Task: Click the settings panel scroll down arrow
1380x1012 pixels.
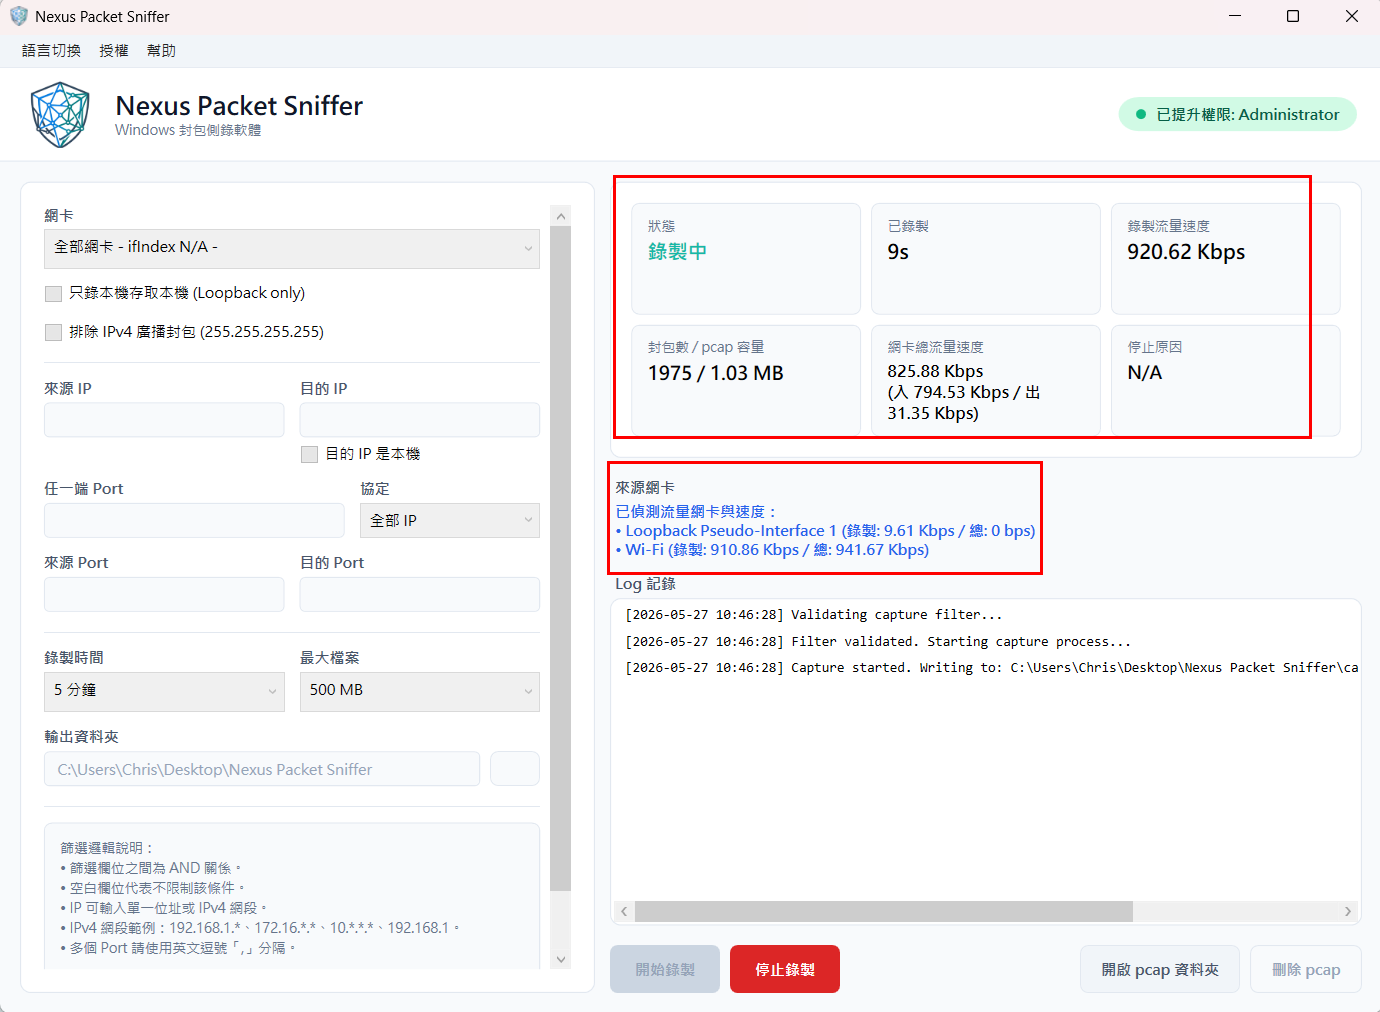Action: pos(561,959)
